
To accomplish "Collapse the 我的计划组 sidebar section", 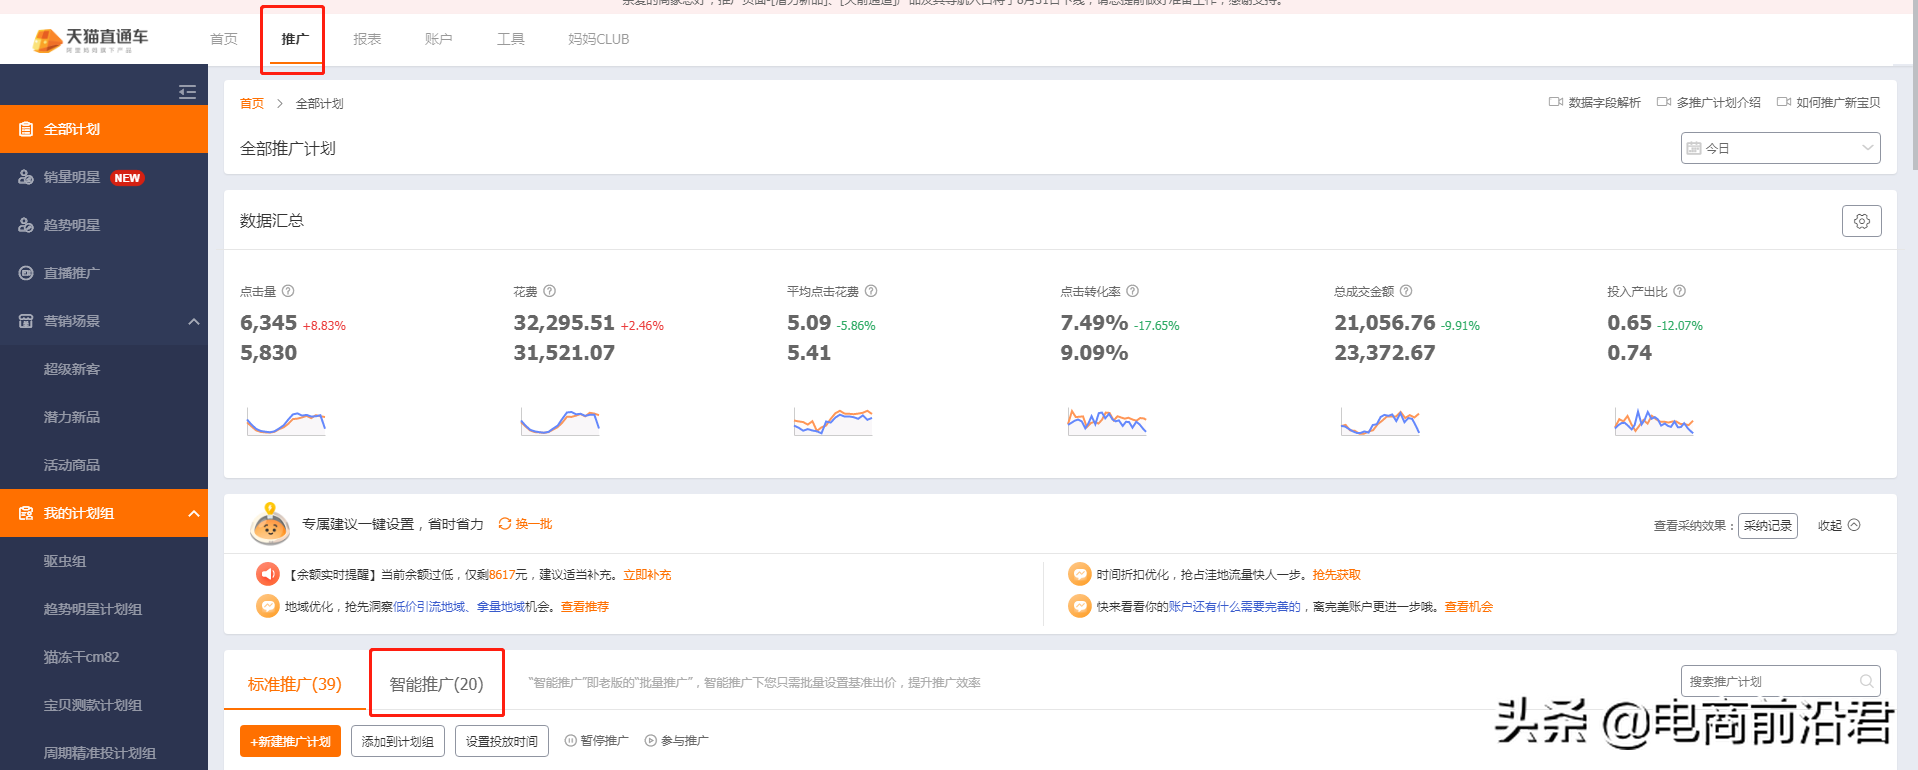I will point(193,513).
